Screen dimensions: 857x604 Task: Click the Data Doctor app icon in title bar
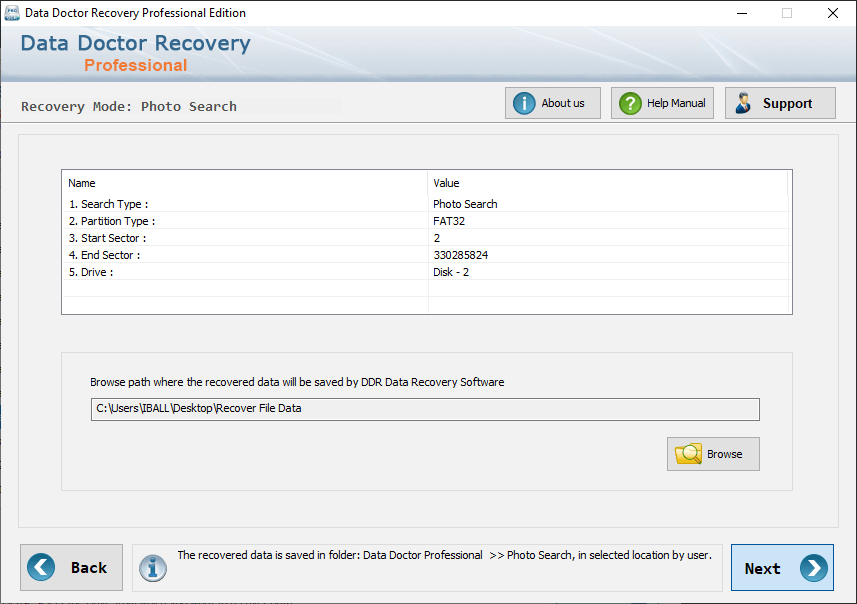(x=11, y=13)
